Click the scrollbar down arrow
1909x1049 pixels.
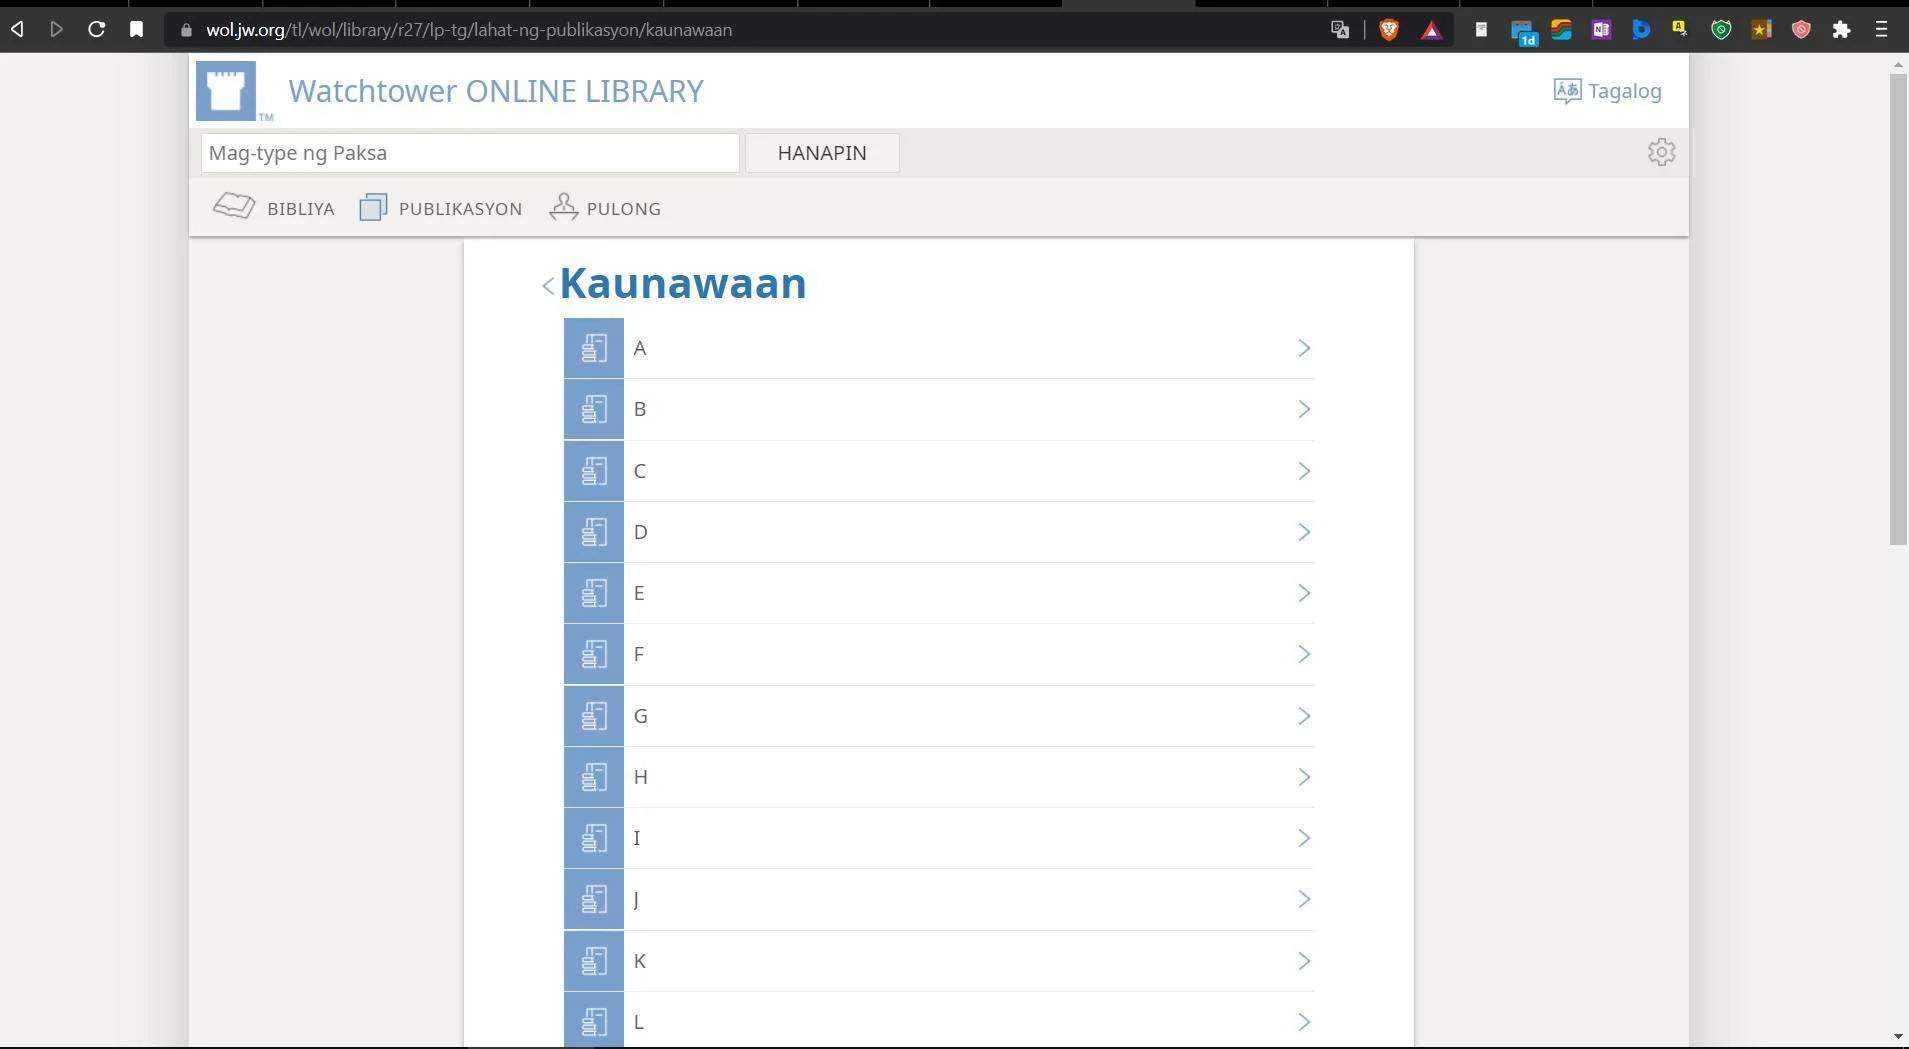point(1898,1037)
